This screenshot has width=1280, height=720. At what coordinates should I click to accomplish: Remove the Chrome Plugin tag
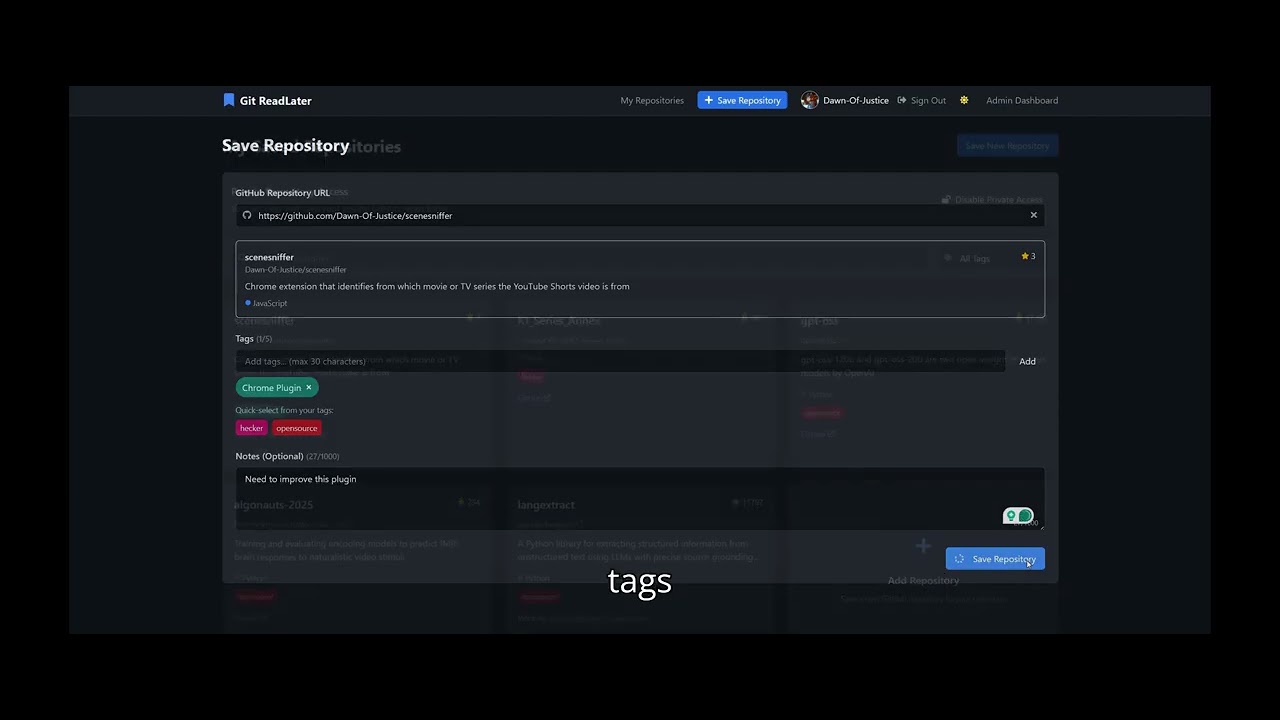(309, 387)
